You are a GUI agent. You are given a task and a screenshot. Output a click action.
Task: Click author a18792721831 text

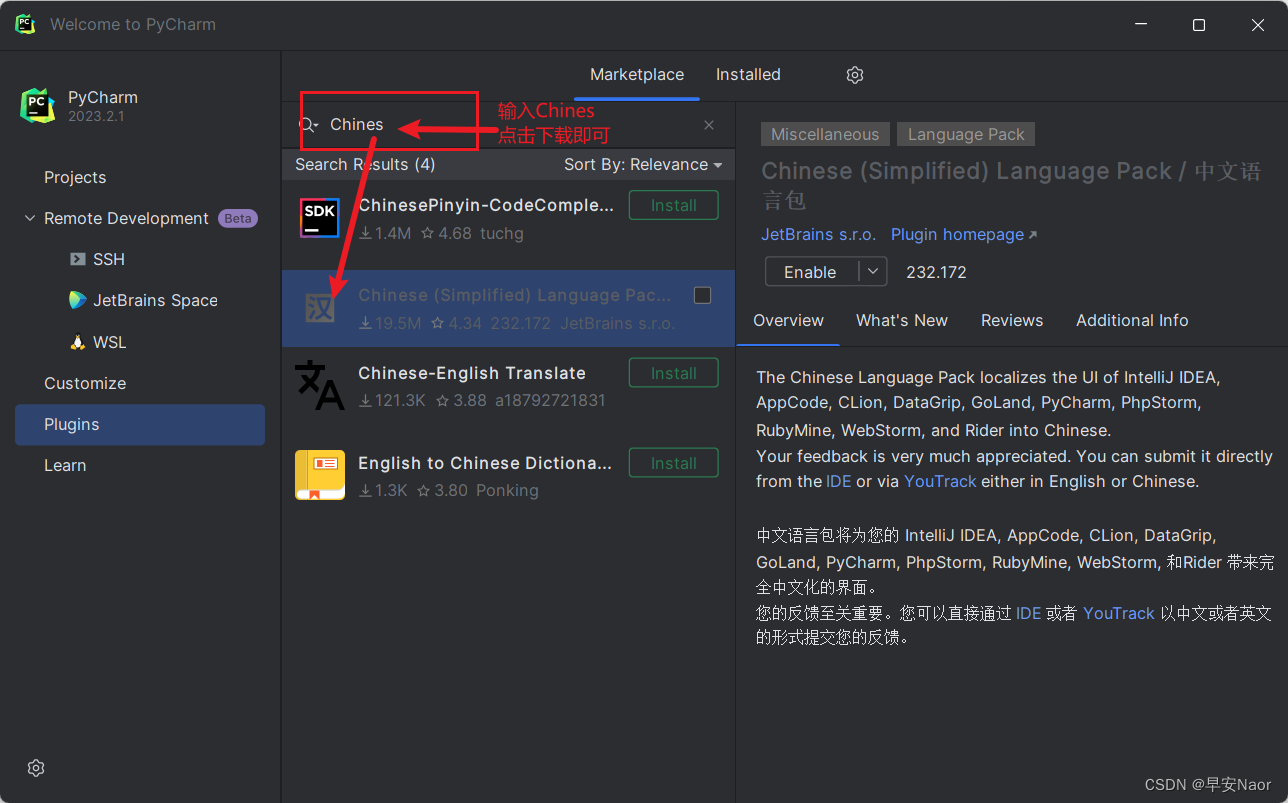tap(550, 400)
